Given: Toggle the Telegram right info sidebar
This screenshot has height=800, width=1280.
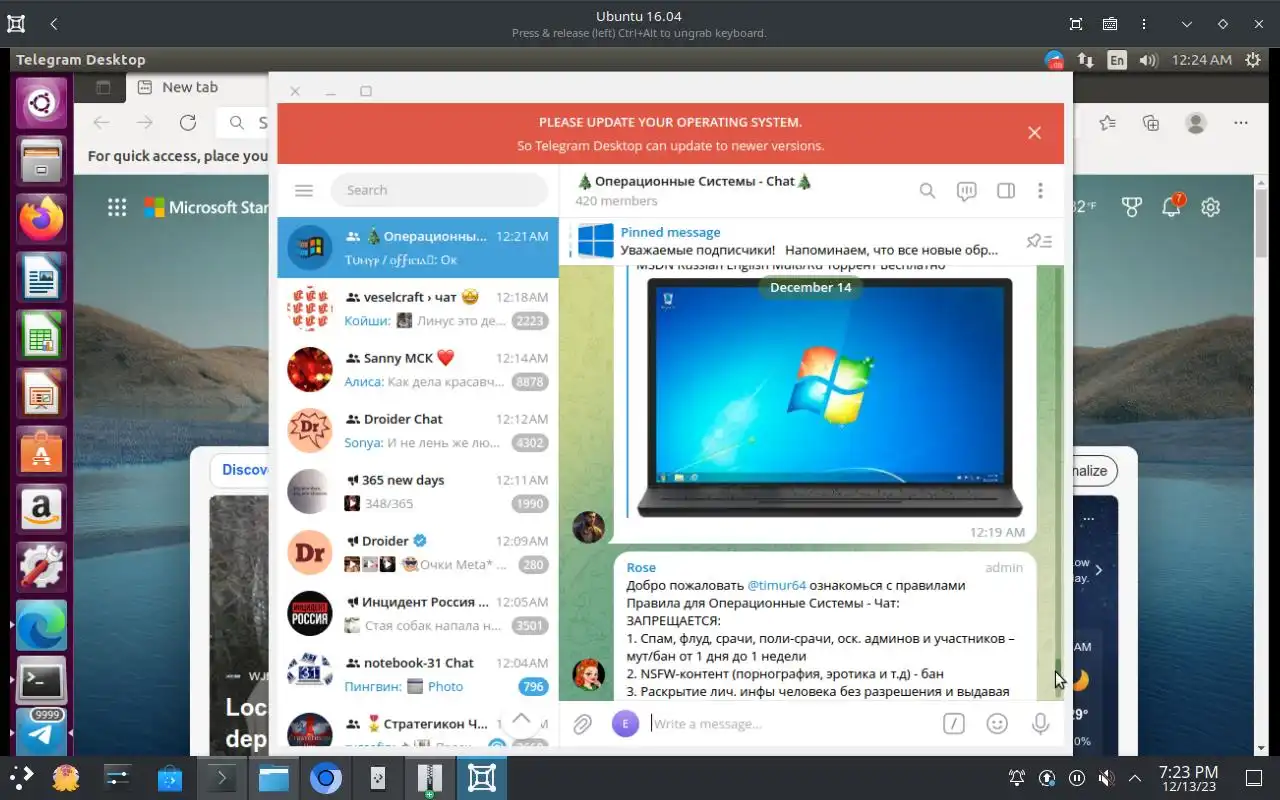Looking at the screenshot, I should pos(1005,190).
